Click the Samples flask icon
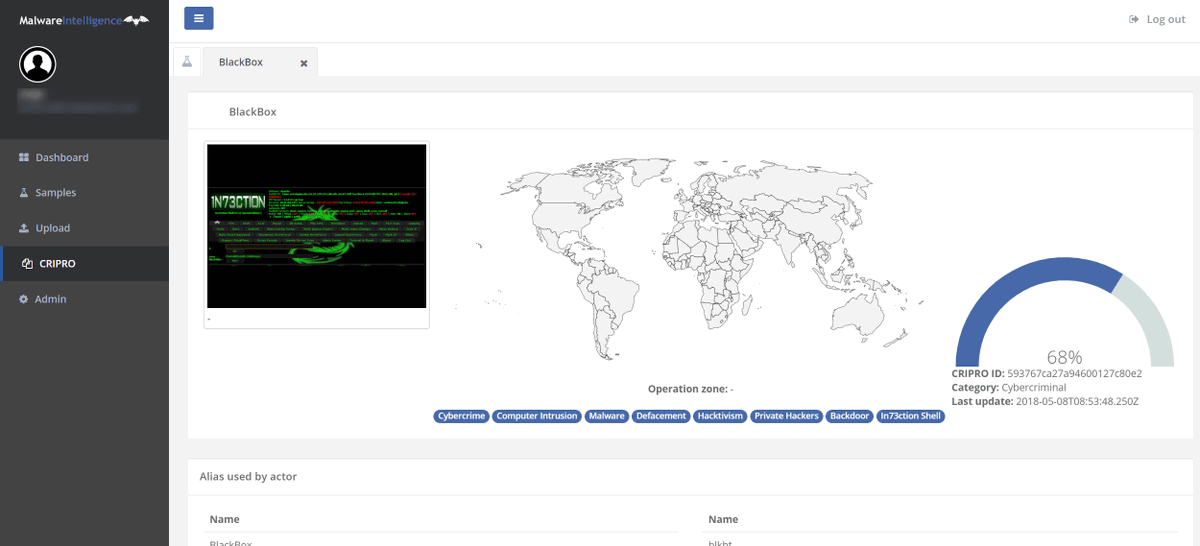The image size is (1200, 546). (24, 193)
